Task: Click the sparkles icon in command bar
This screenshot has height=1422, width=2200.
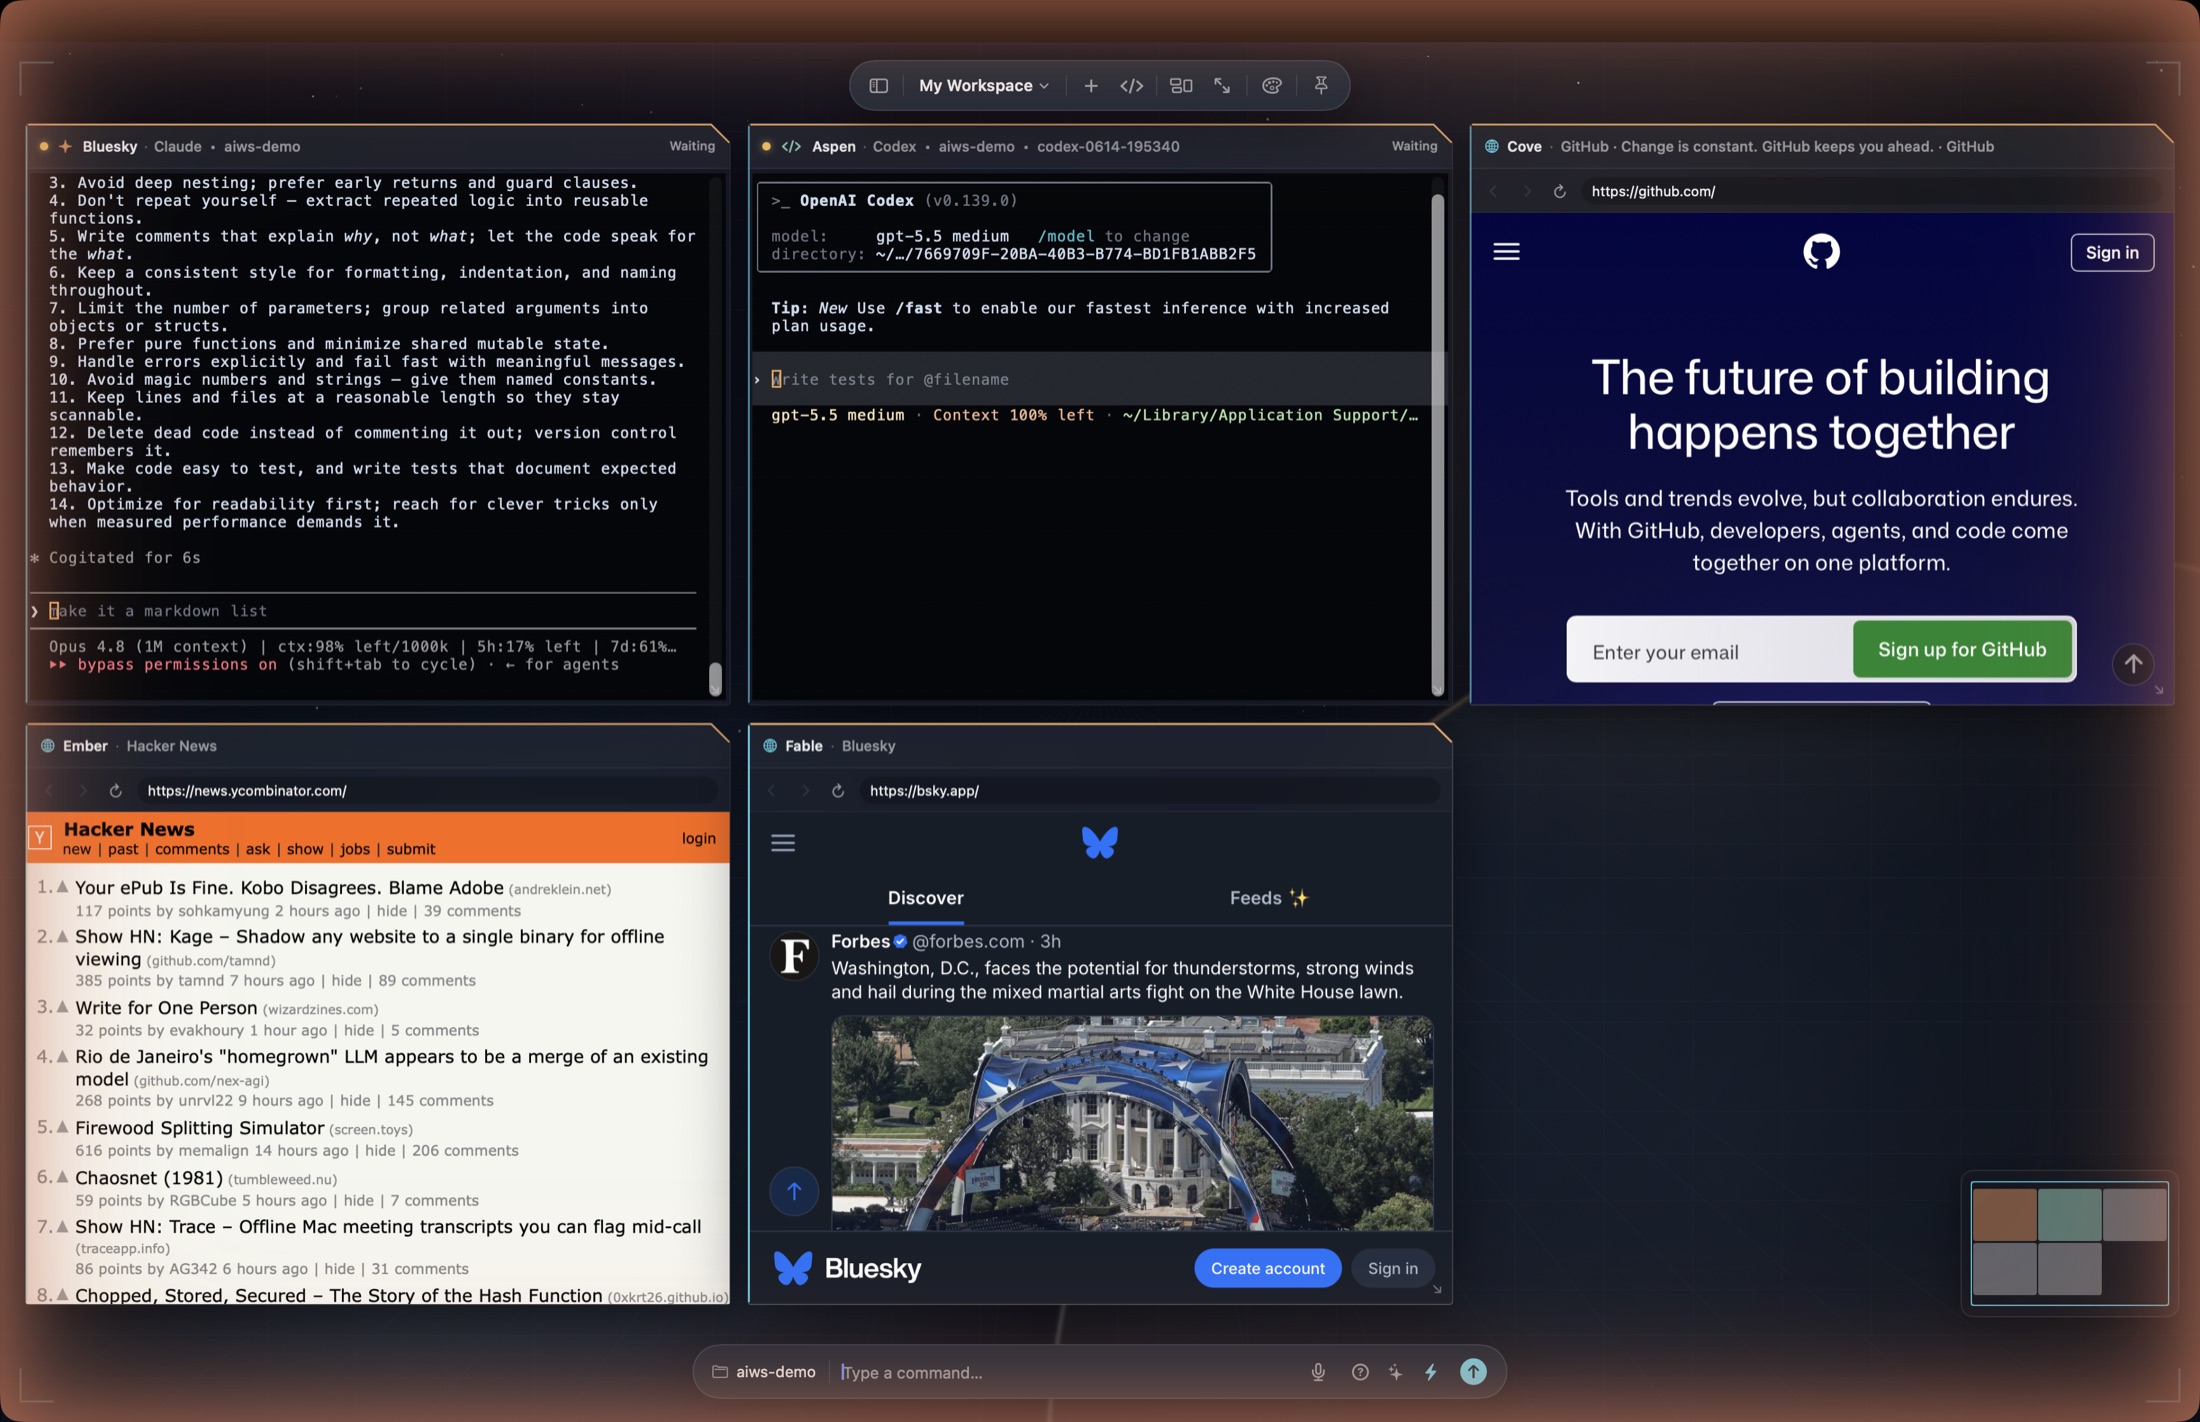Action: click(x=1395, y=1372)
